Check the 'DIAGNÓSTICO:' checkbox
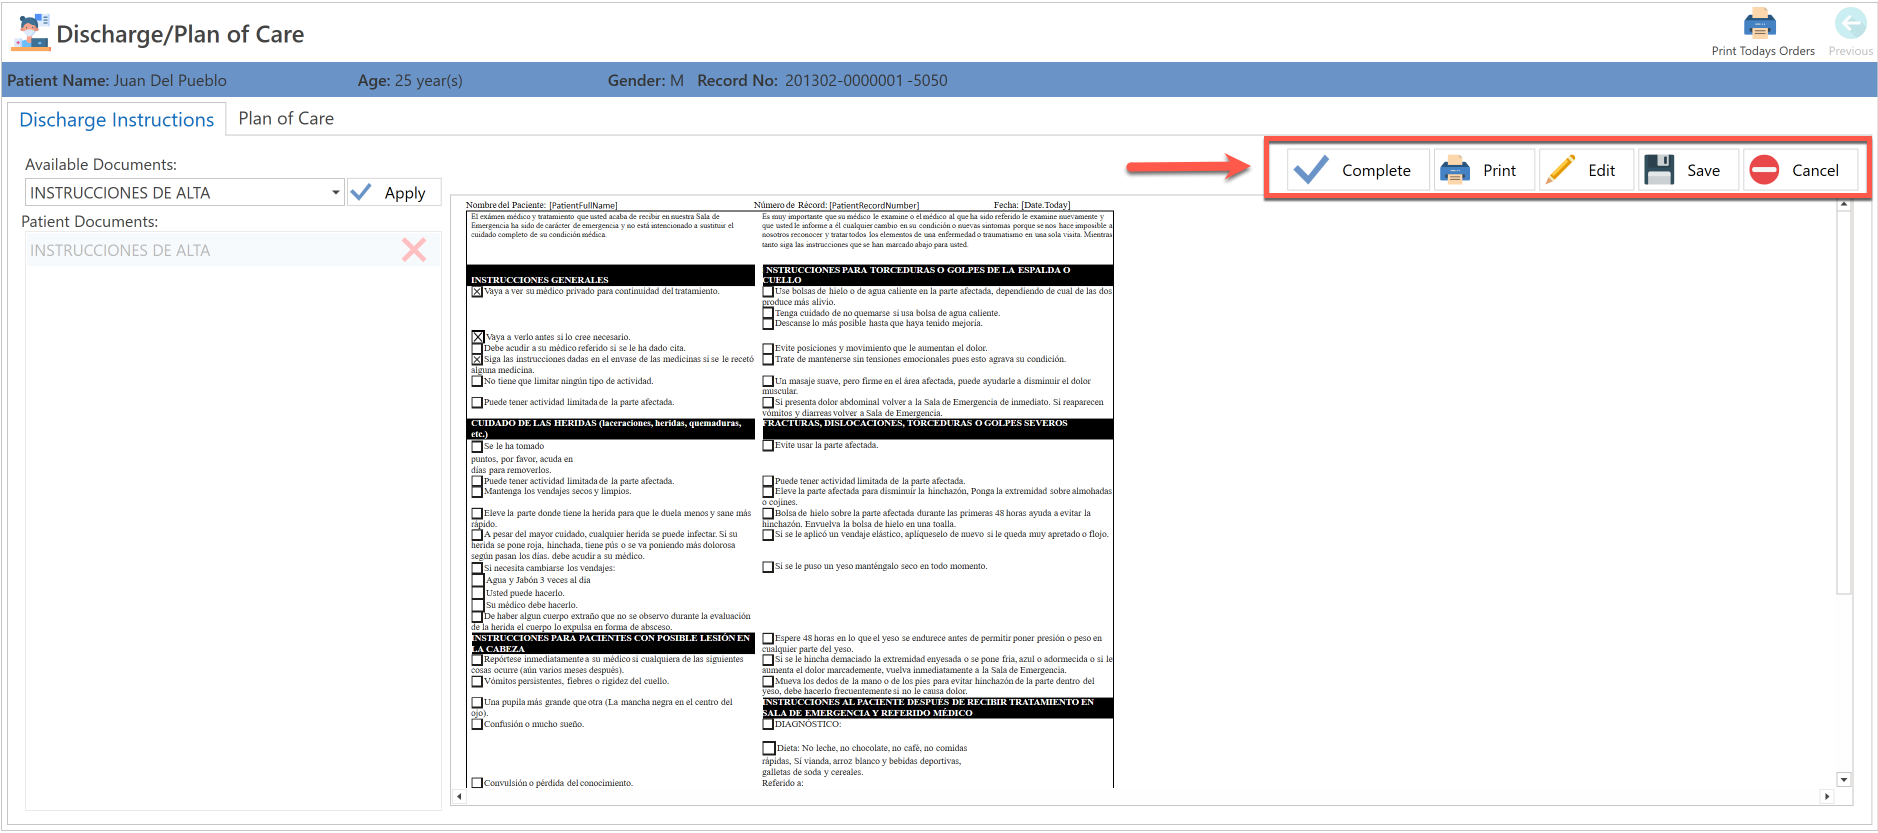The image size is (1878, 833). point(768,724)
